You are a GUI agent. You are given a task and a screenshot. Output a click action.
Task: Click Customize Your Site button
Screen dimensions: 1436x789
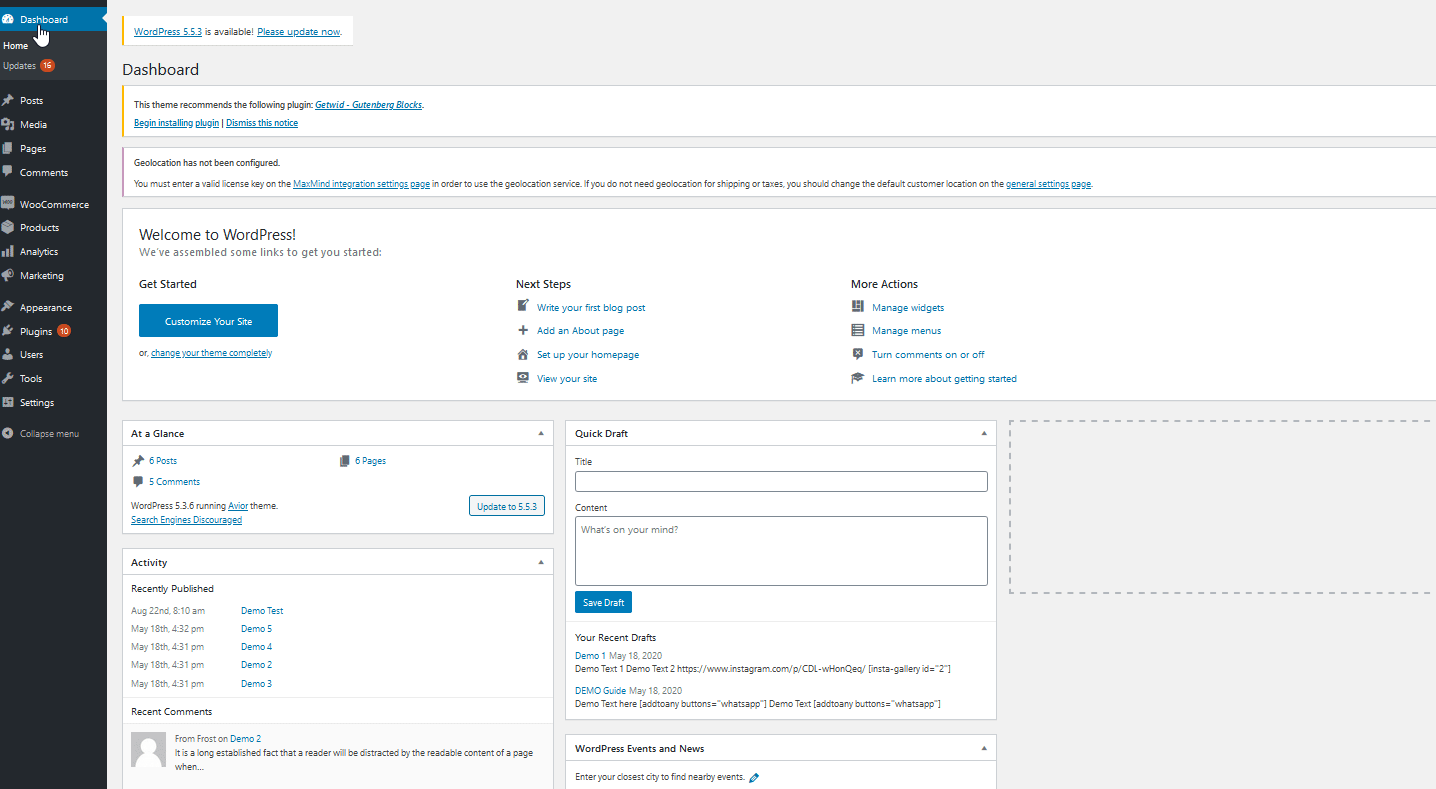(x=208, y=321)
